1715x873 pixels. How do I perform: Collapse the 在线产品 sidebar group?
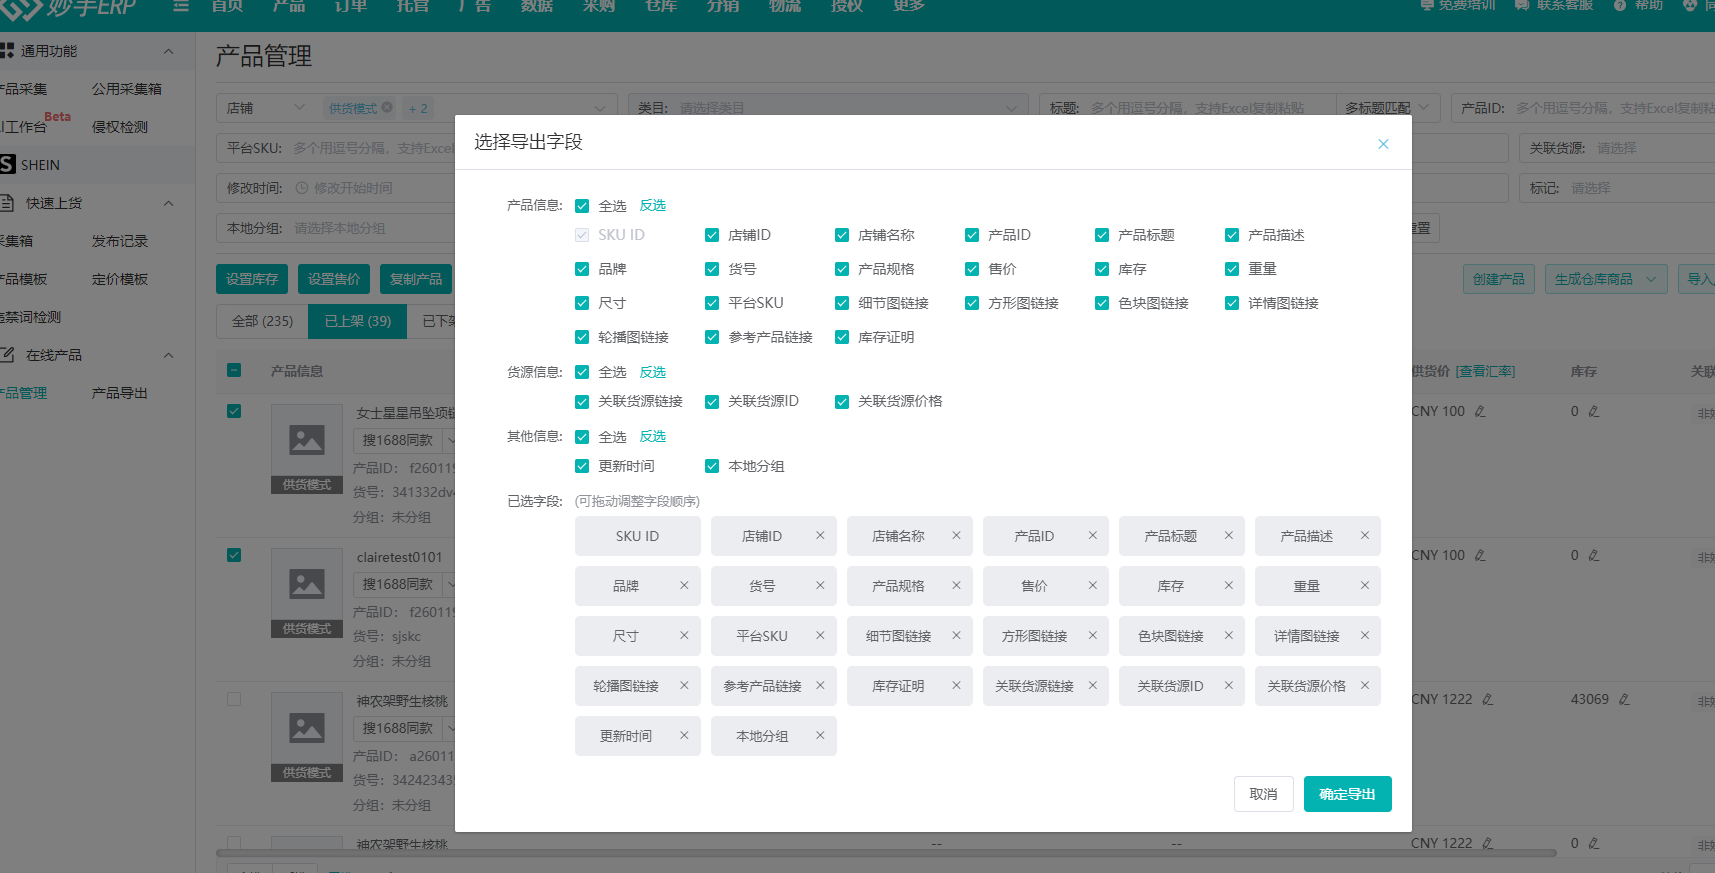(x=168, y=355)
